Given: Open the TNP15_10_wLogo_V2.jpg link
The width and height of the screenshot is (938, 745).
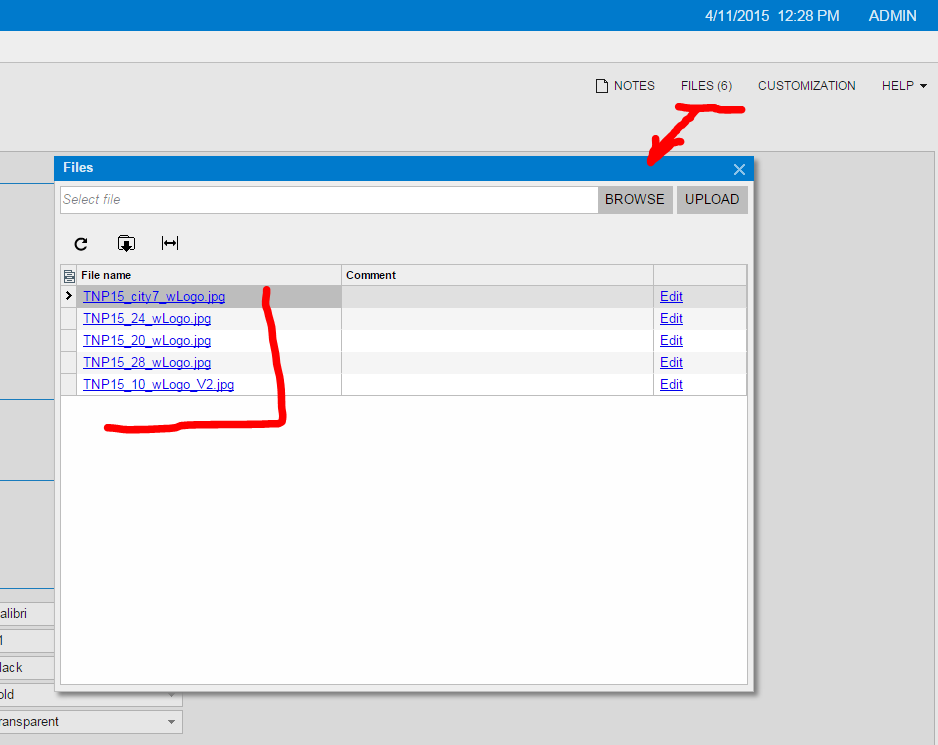Looking at the screenshot, I should click(159, 384).
